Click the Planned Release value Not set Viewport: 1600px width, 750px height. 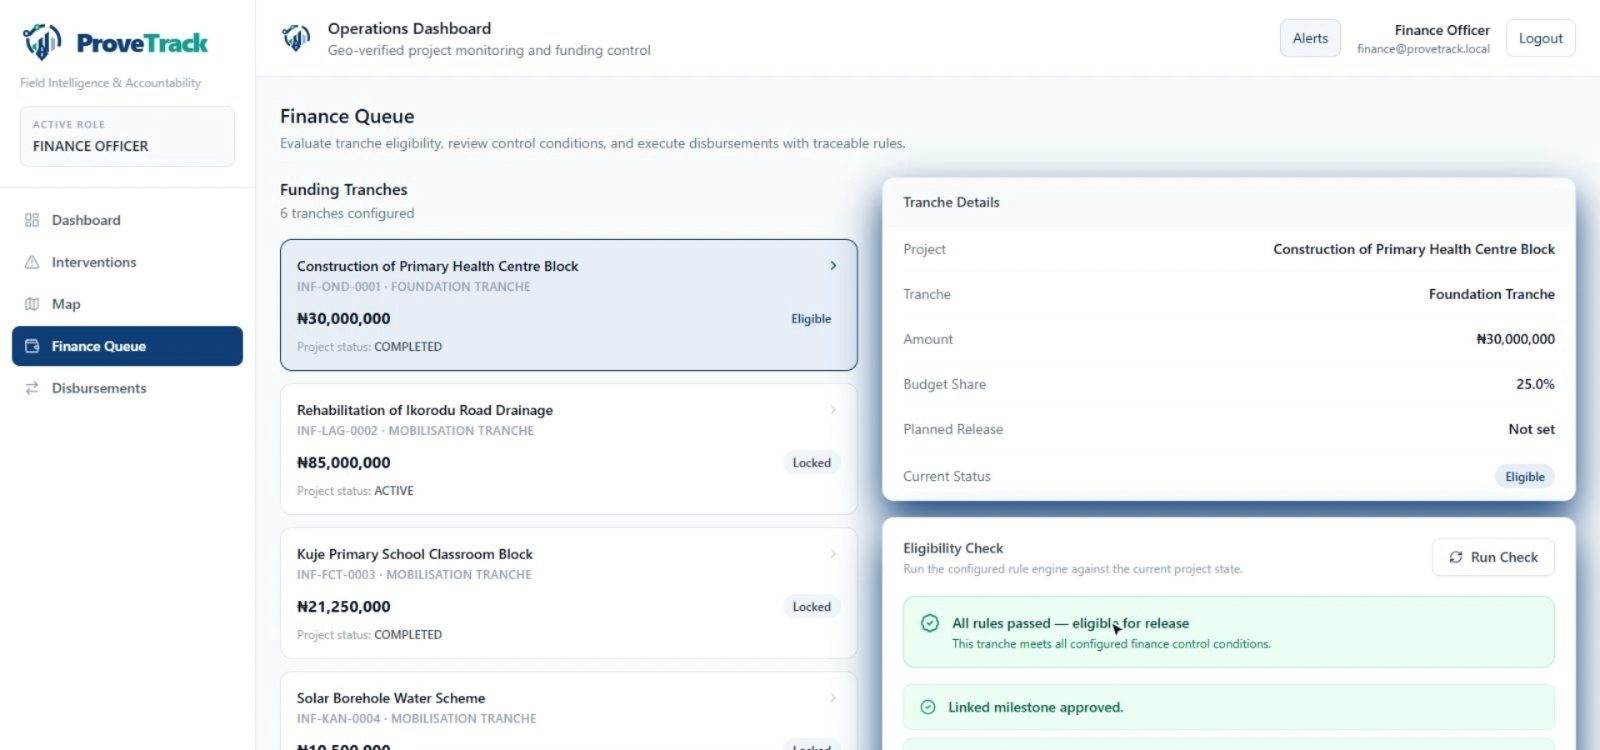pos(1531,429)
